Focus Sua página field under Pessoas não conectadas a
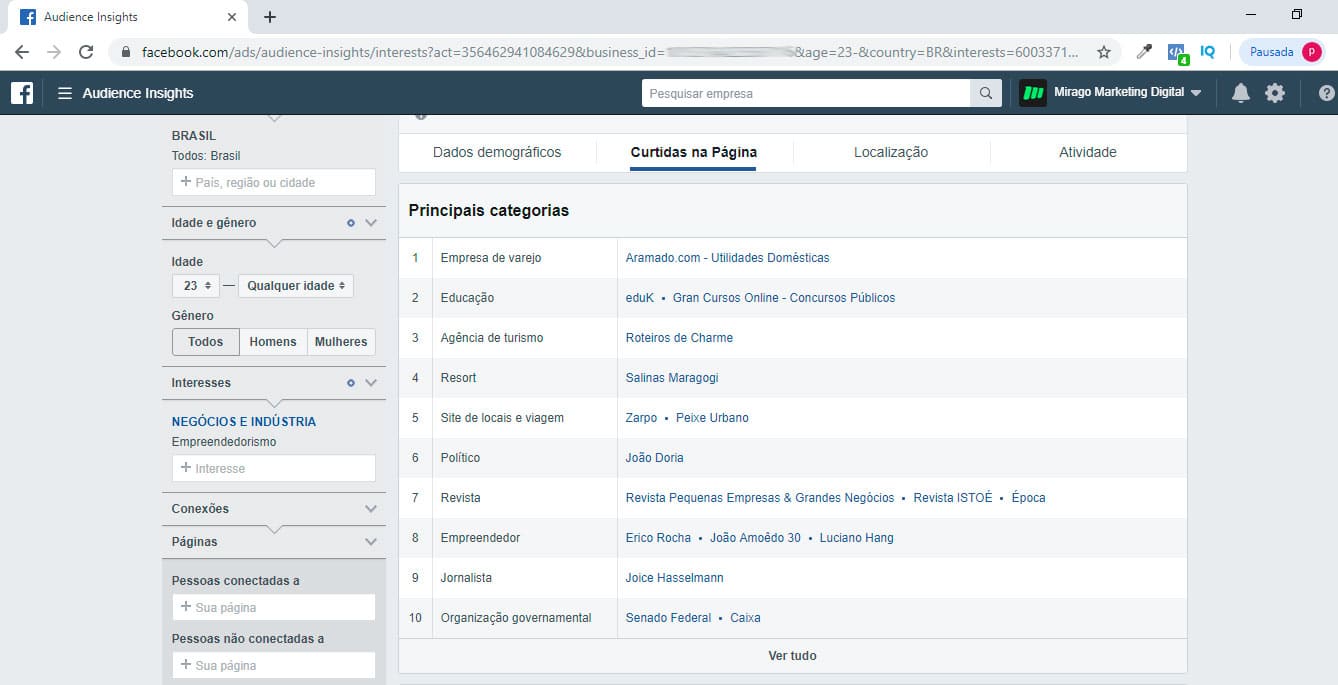The height and width of the screenshot is (685, 1338). pyautogui.click(x=274, y=665)
